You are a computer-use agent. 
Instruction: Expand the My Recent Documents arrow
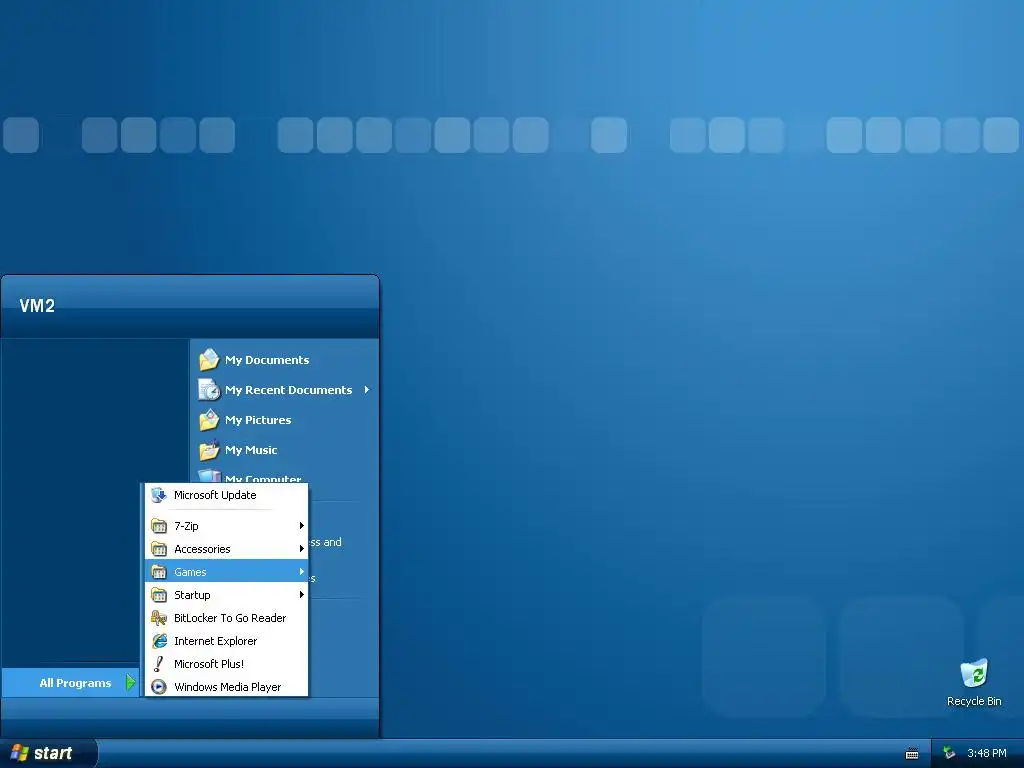coord(367,390)
